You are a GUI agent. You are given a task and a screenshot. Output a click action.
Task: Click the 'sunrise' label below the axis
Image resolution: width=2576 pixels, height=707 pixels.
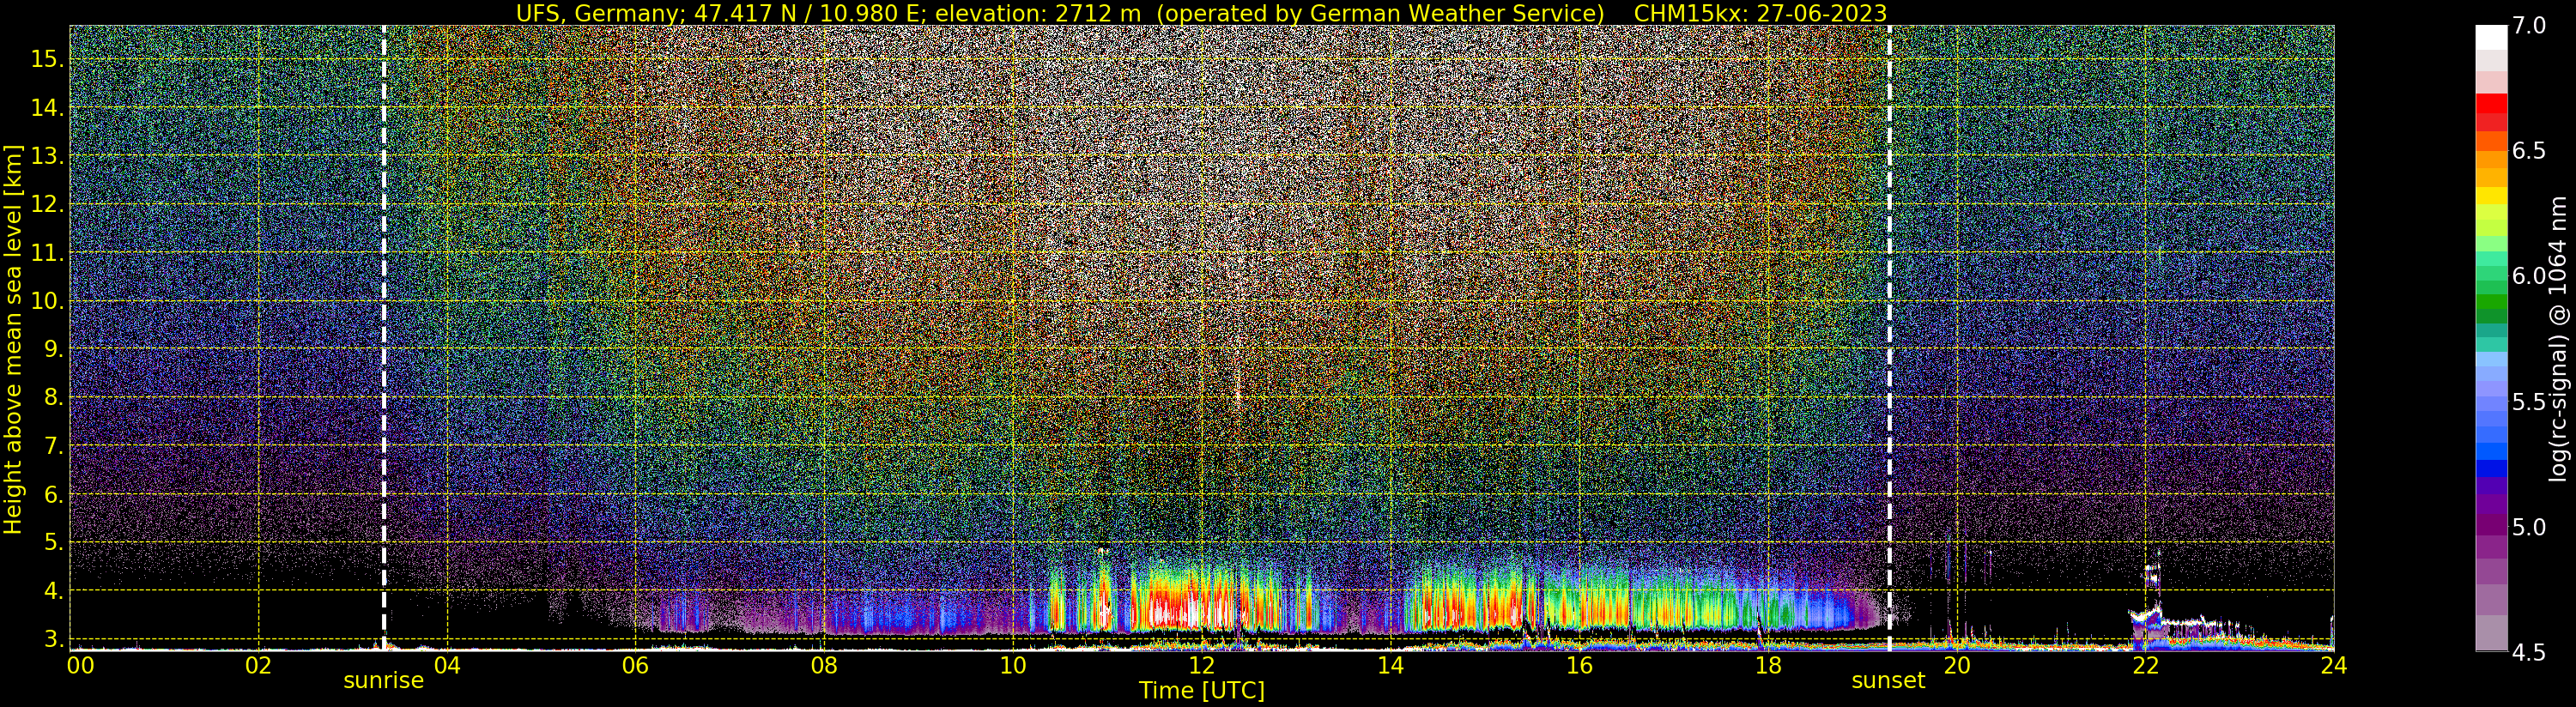click(x=384, y=681)
